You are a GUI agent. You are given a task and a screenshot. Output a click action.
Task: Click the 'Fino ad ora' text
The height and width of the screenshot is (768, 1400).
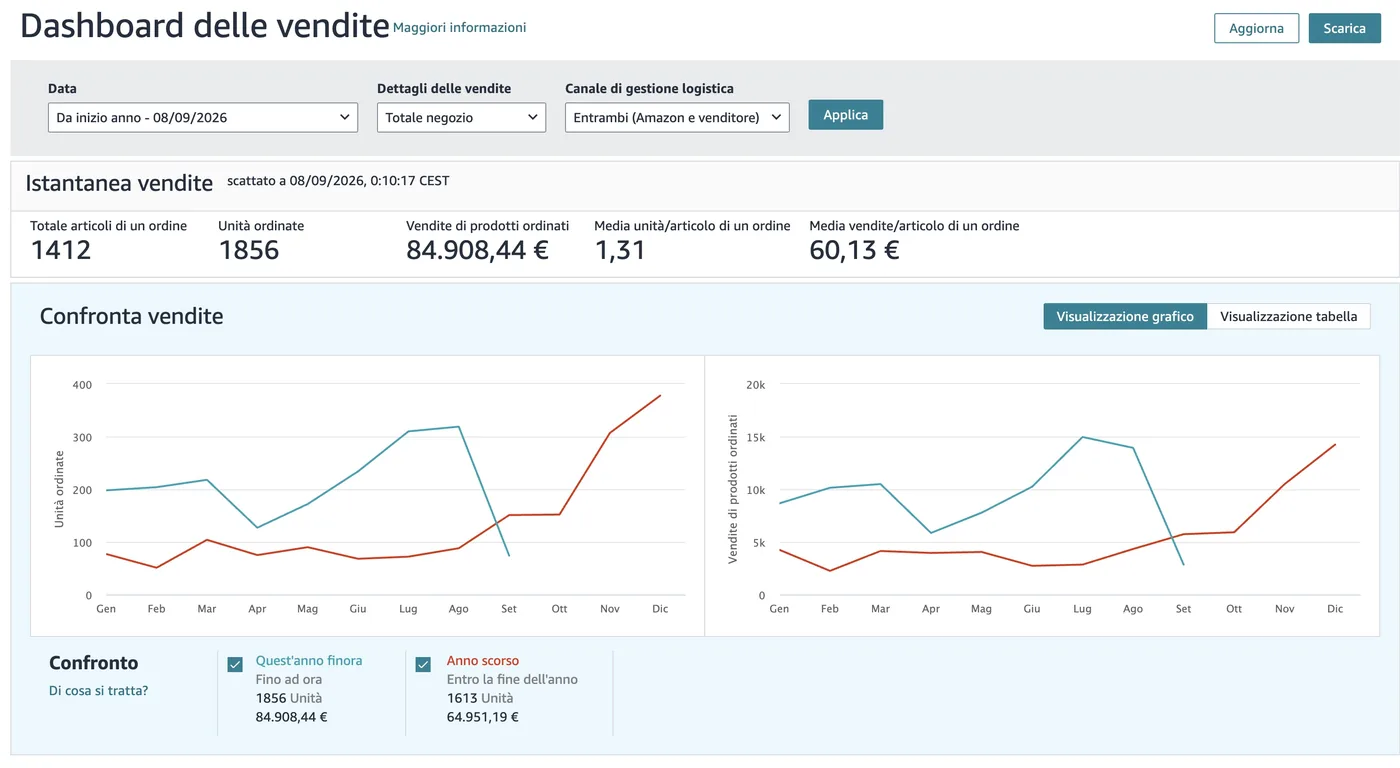click(289, 679)
